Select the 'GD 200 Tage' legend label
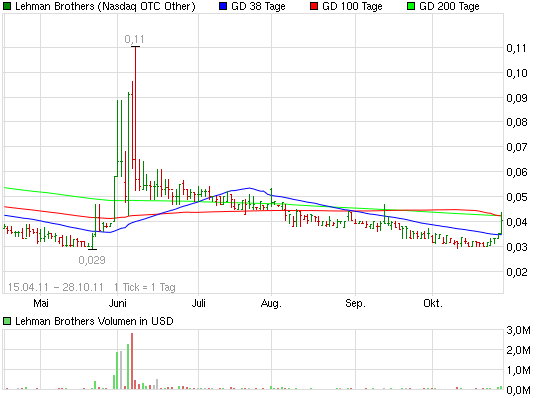 tap(449, 6)
